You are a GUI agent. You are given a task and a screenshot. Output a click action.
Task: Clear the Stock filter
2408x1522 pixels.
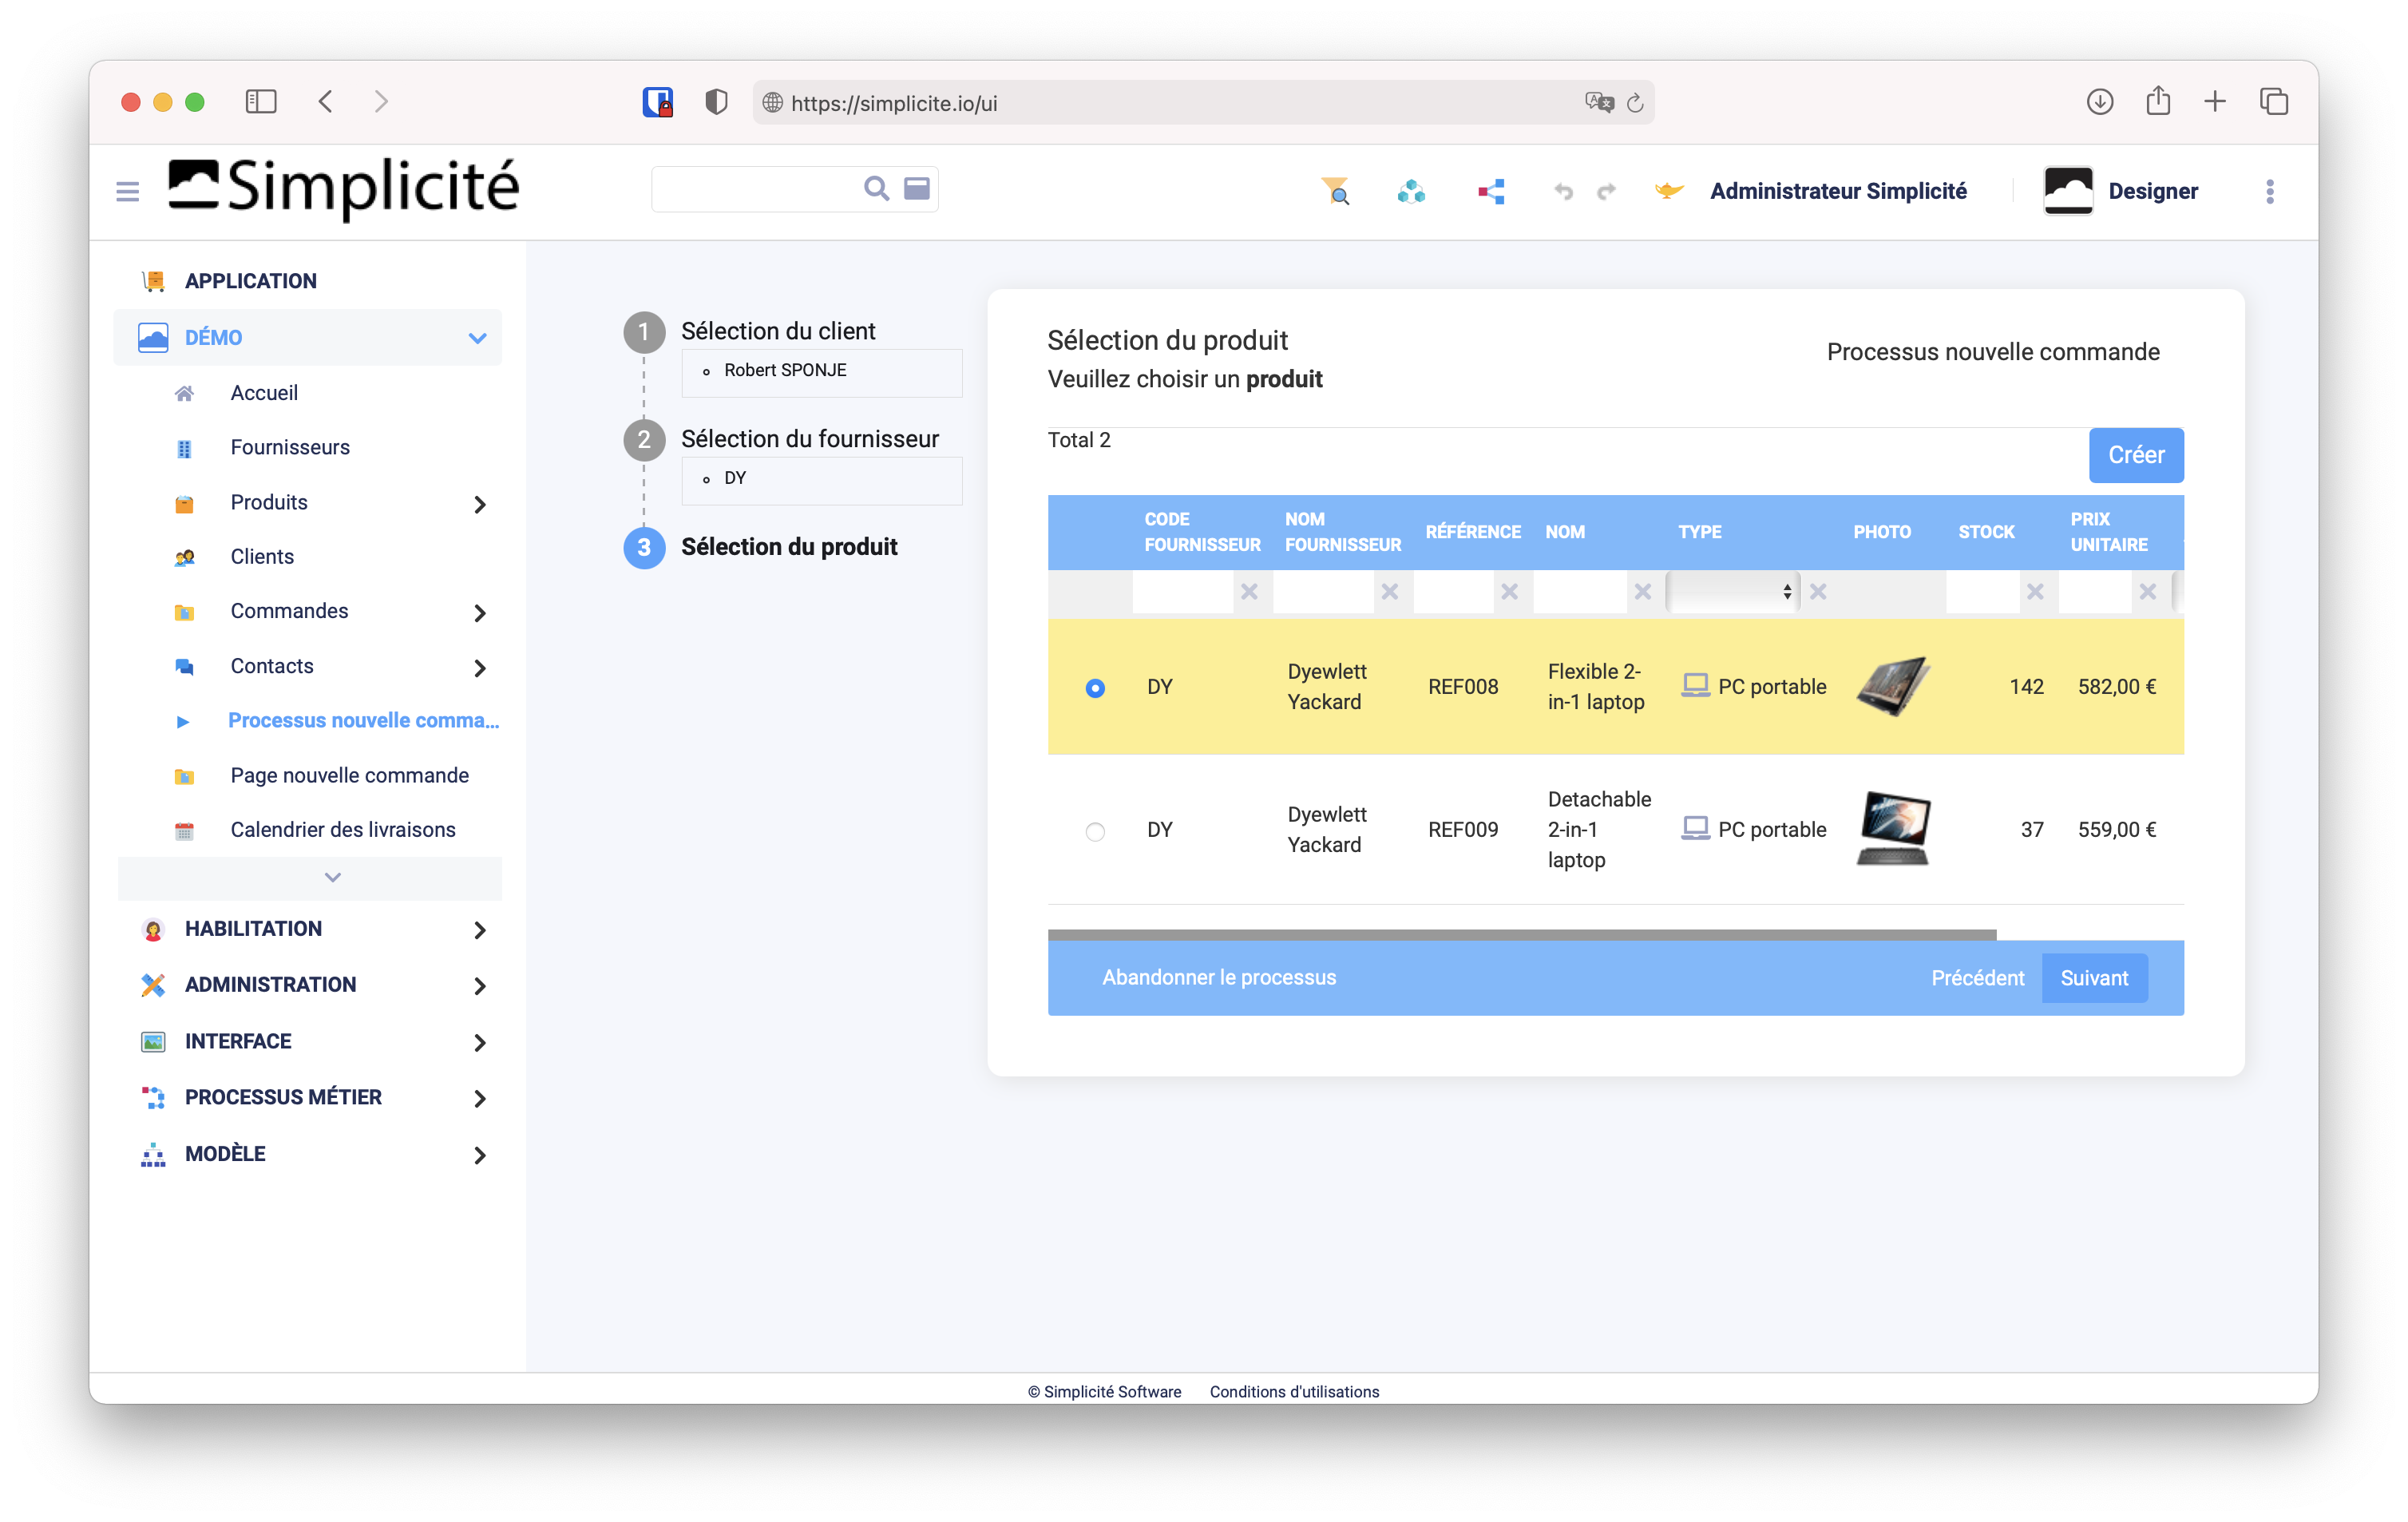tap(2034, 592)
